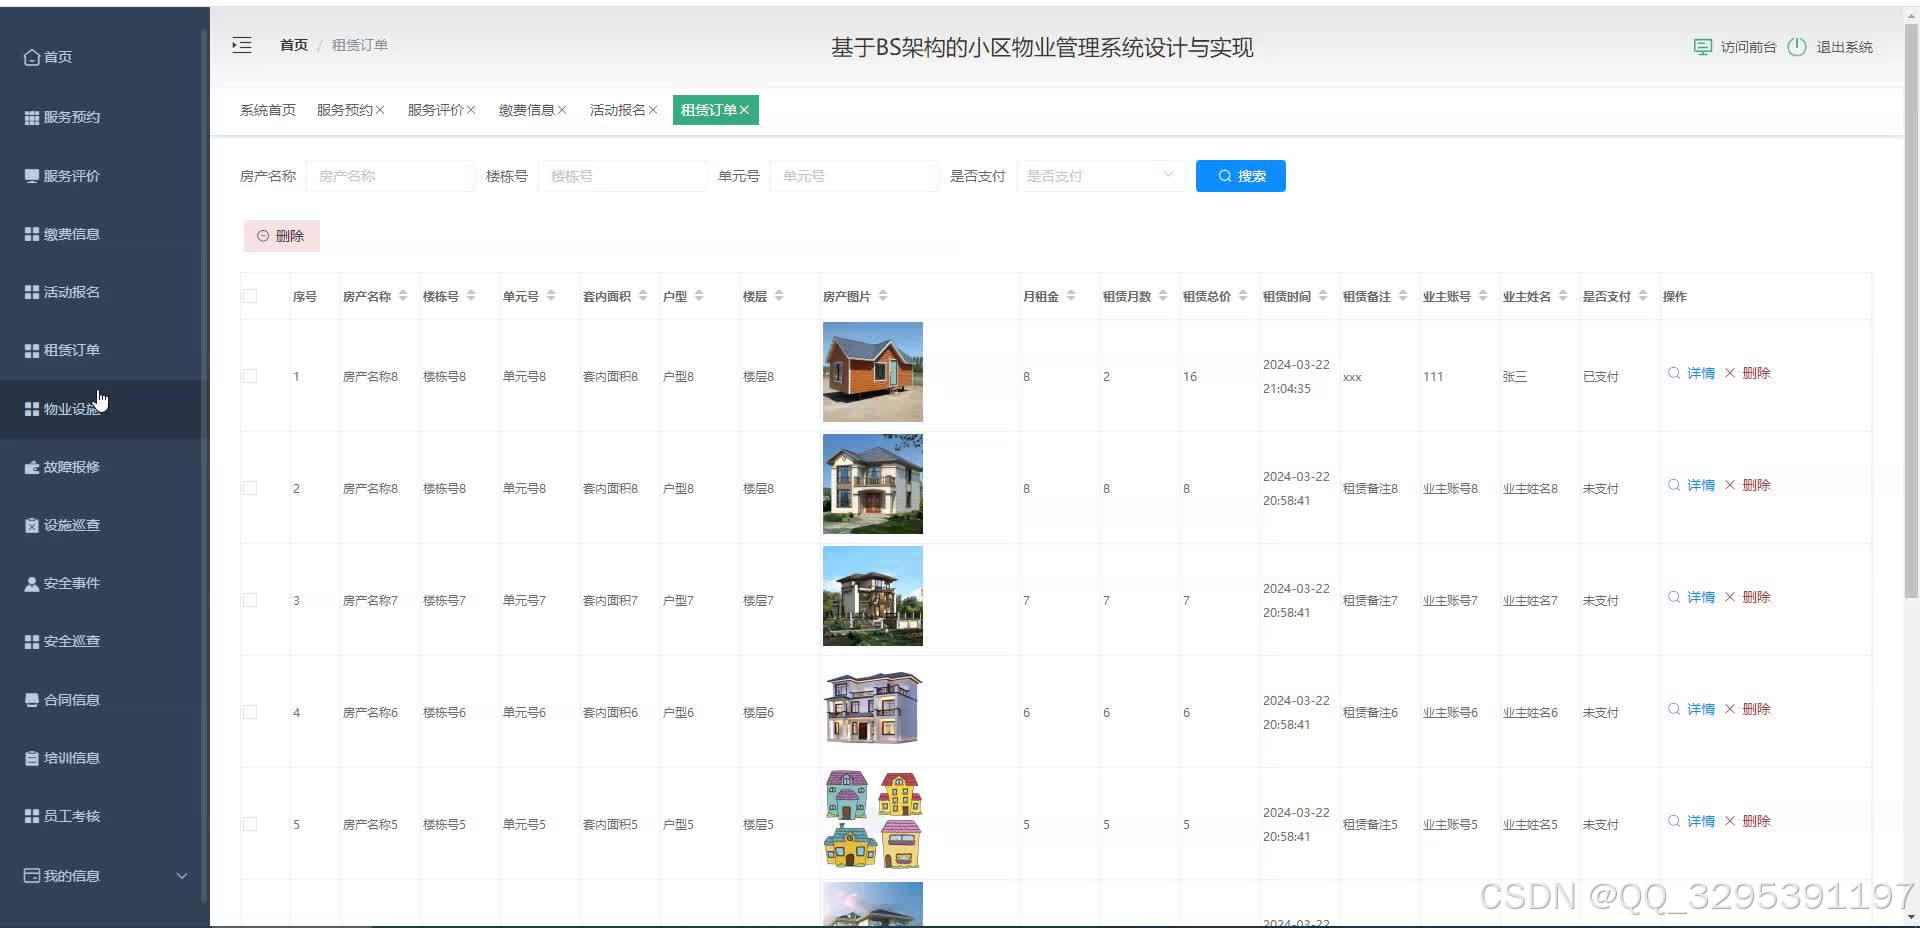Click the 搜索 search button

coord(1240,175)
